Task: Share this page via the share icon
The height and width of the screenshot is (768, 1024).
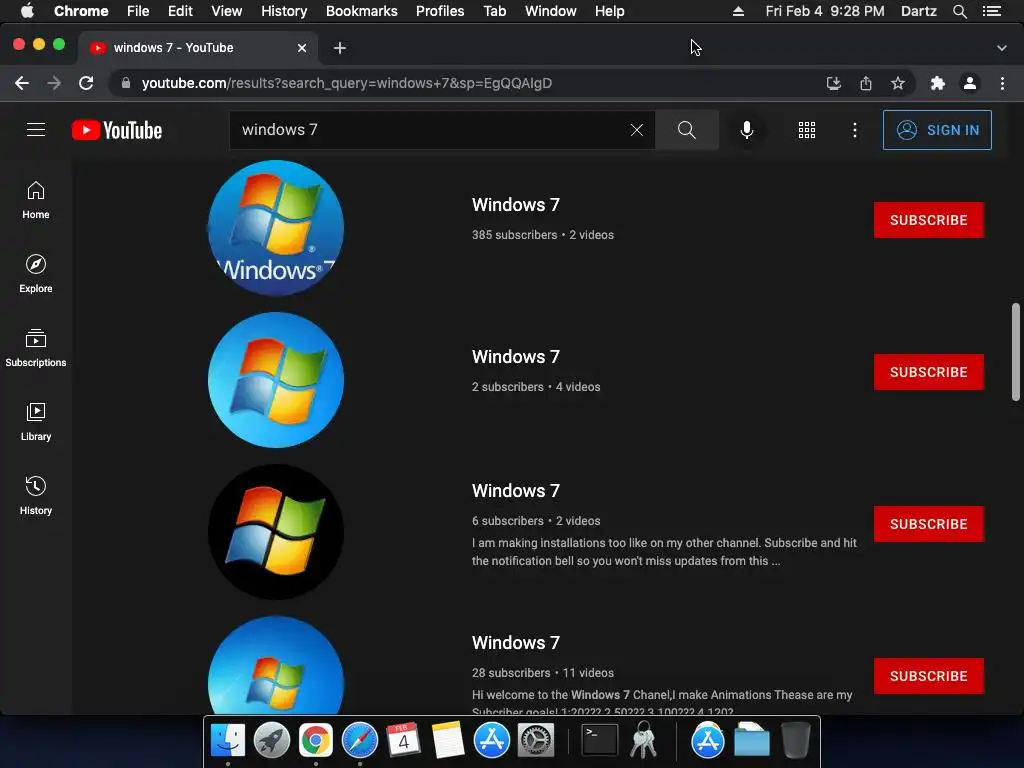Action: (866, 83)
